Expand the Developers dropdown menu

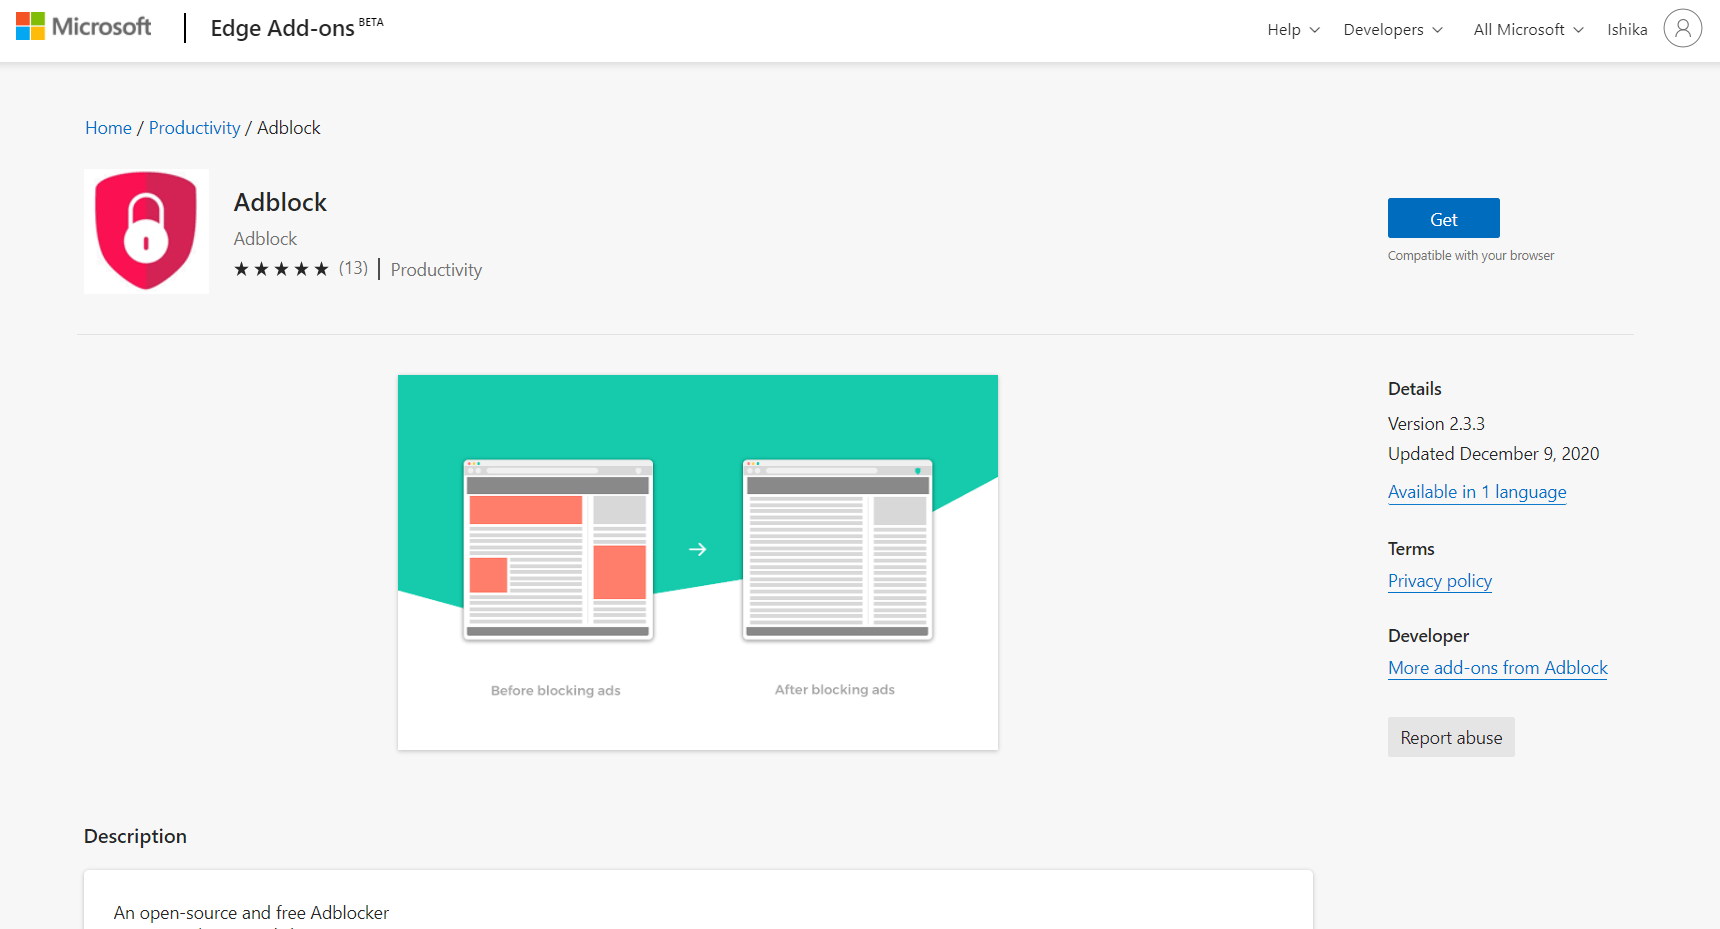(x=1392, y=30)
